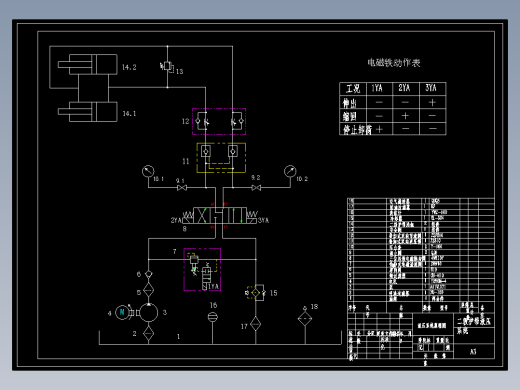Select the yellow dashed check valve block 11

(221, 158)
